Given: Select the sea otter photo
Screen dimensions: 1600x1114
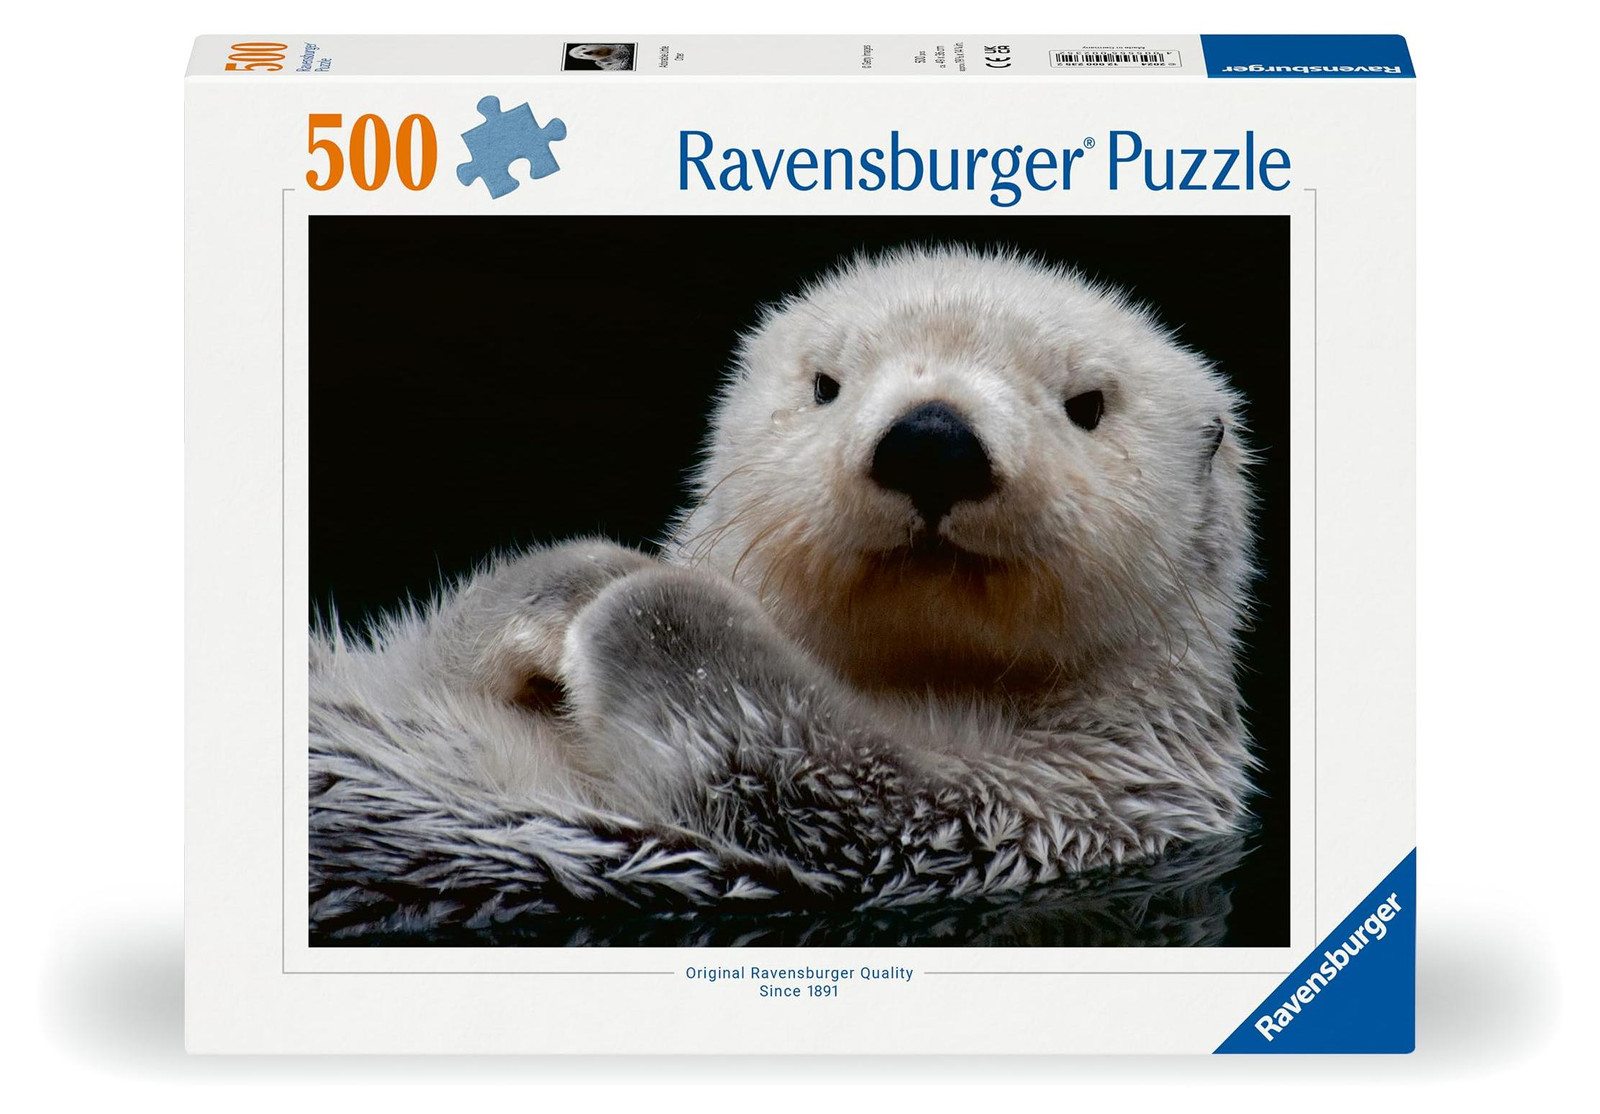Looking at the screenshot, I should 799,581.
